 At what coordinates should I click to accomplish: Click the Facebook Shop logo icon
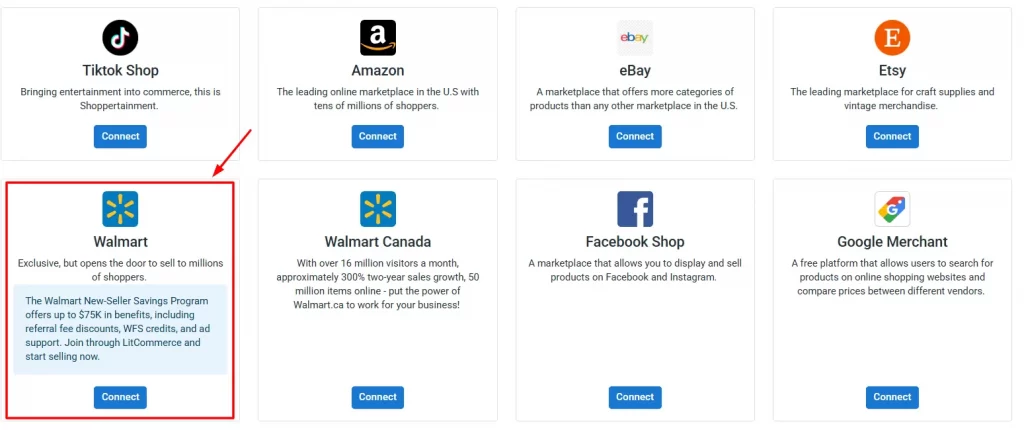tap(635, 209)
